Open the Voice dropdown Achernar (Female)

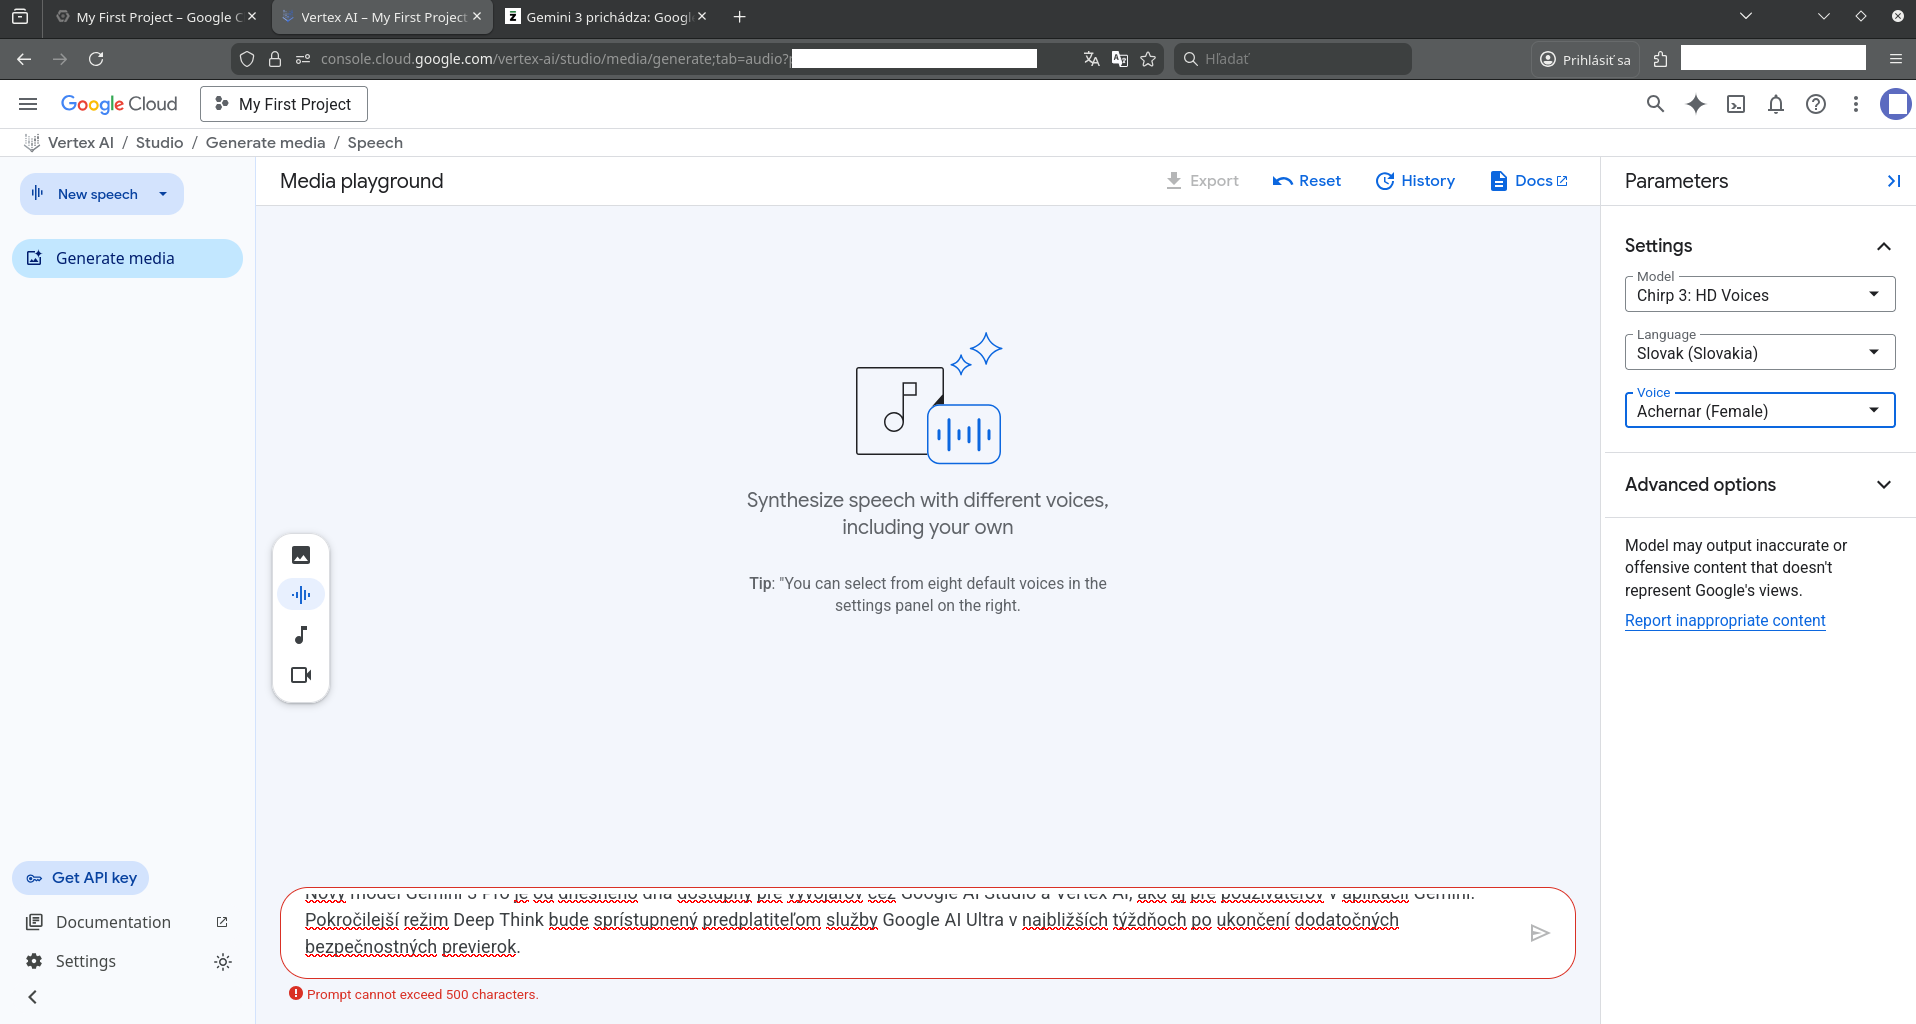coord(1759,411)
